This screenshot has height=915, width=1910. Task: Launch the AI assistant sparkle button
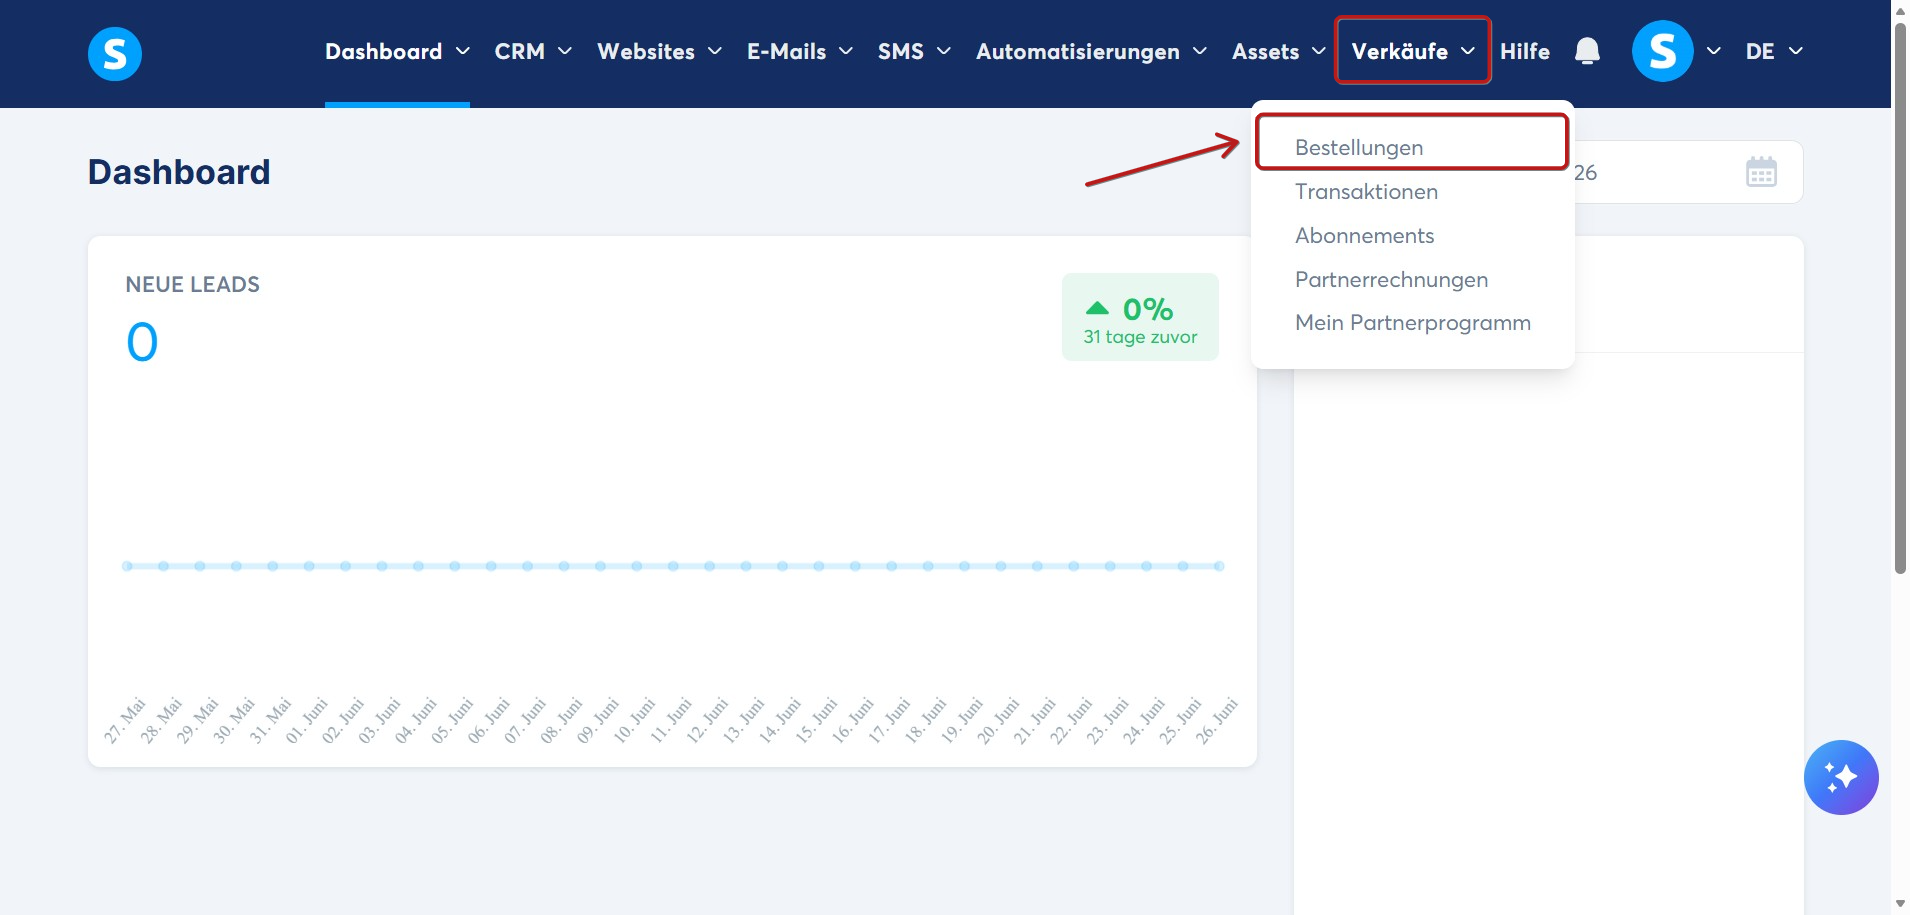[x=1841, y=777]
